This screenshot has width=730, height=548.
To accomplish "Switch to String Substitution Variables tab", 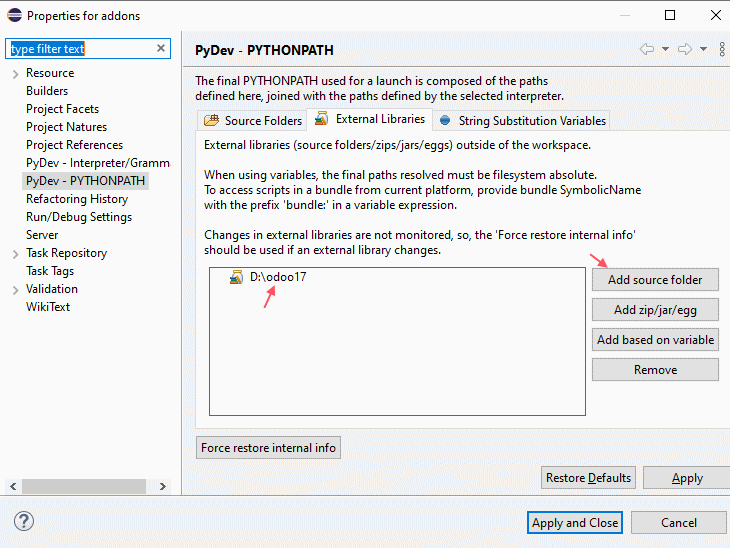I will tap(521, 121).
